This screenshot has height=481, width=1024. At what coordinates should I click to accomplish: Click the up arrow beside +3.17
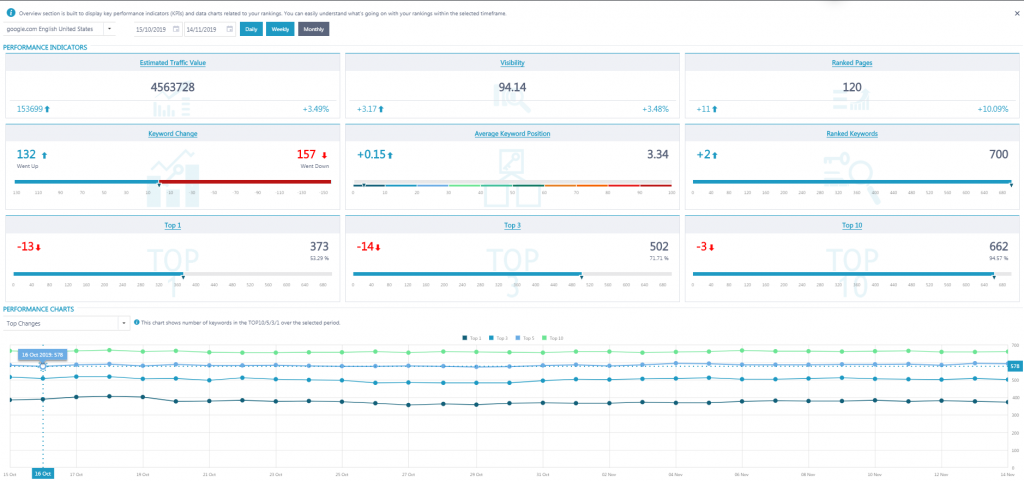point(381,109)
